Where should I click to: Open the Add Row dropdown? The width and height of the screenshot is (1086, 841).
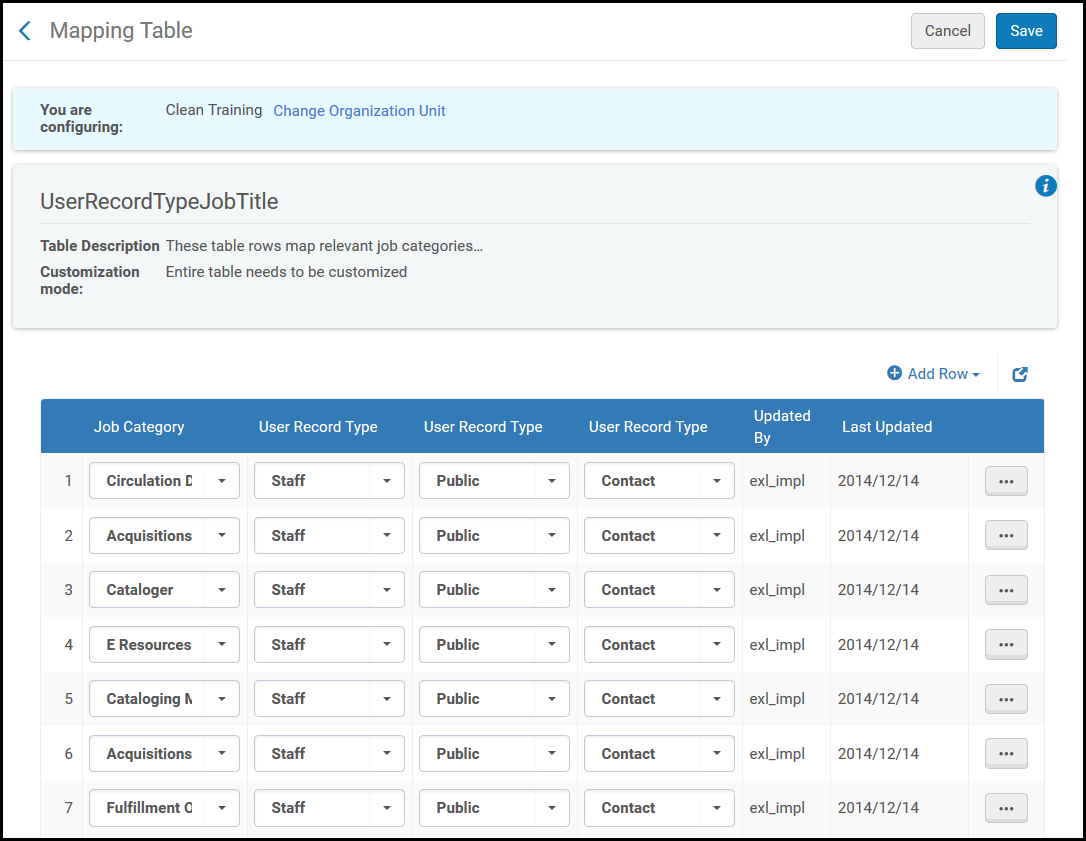[933, 374]
